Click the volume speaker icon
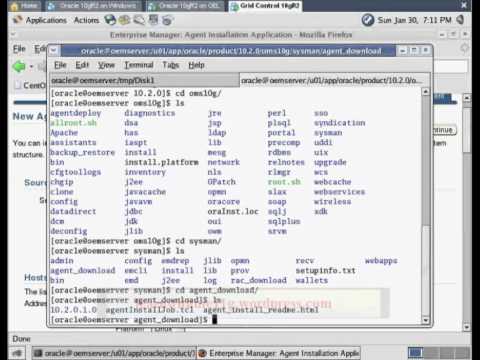Screen dimensions: 480x360 click(461, 20)
